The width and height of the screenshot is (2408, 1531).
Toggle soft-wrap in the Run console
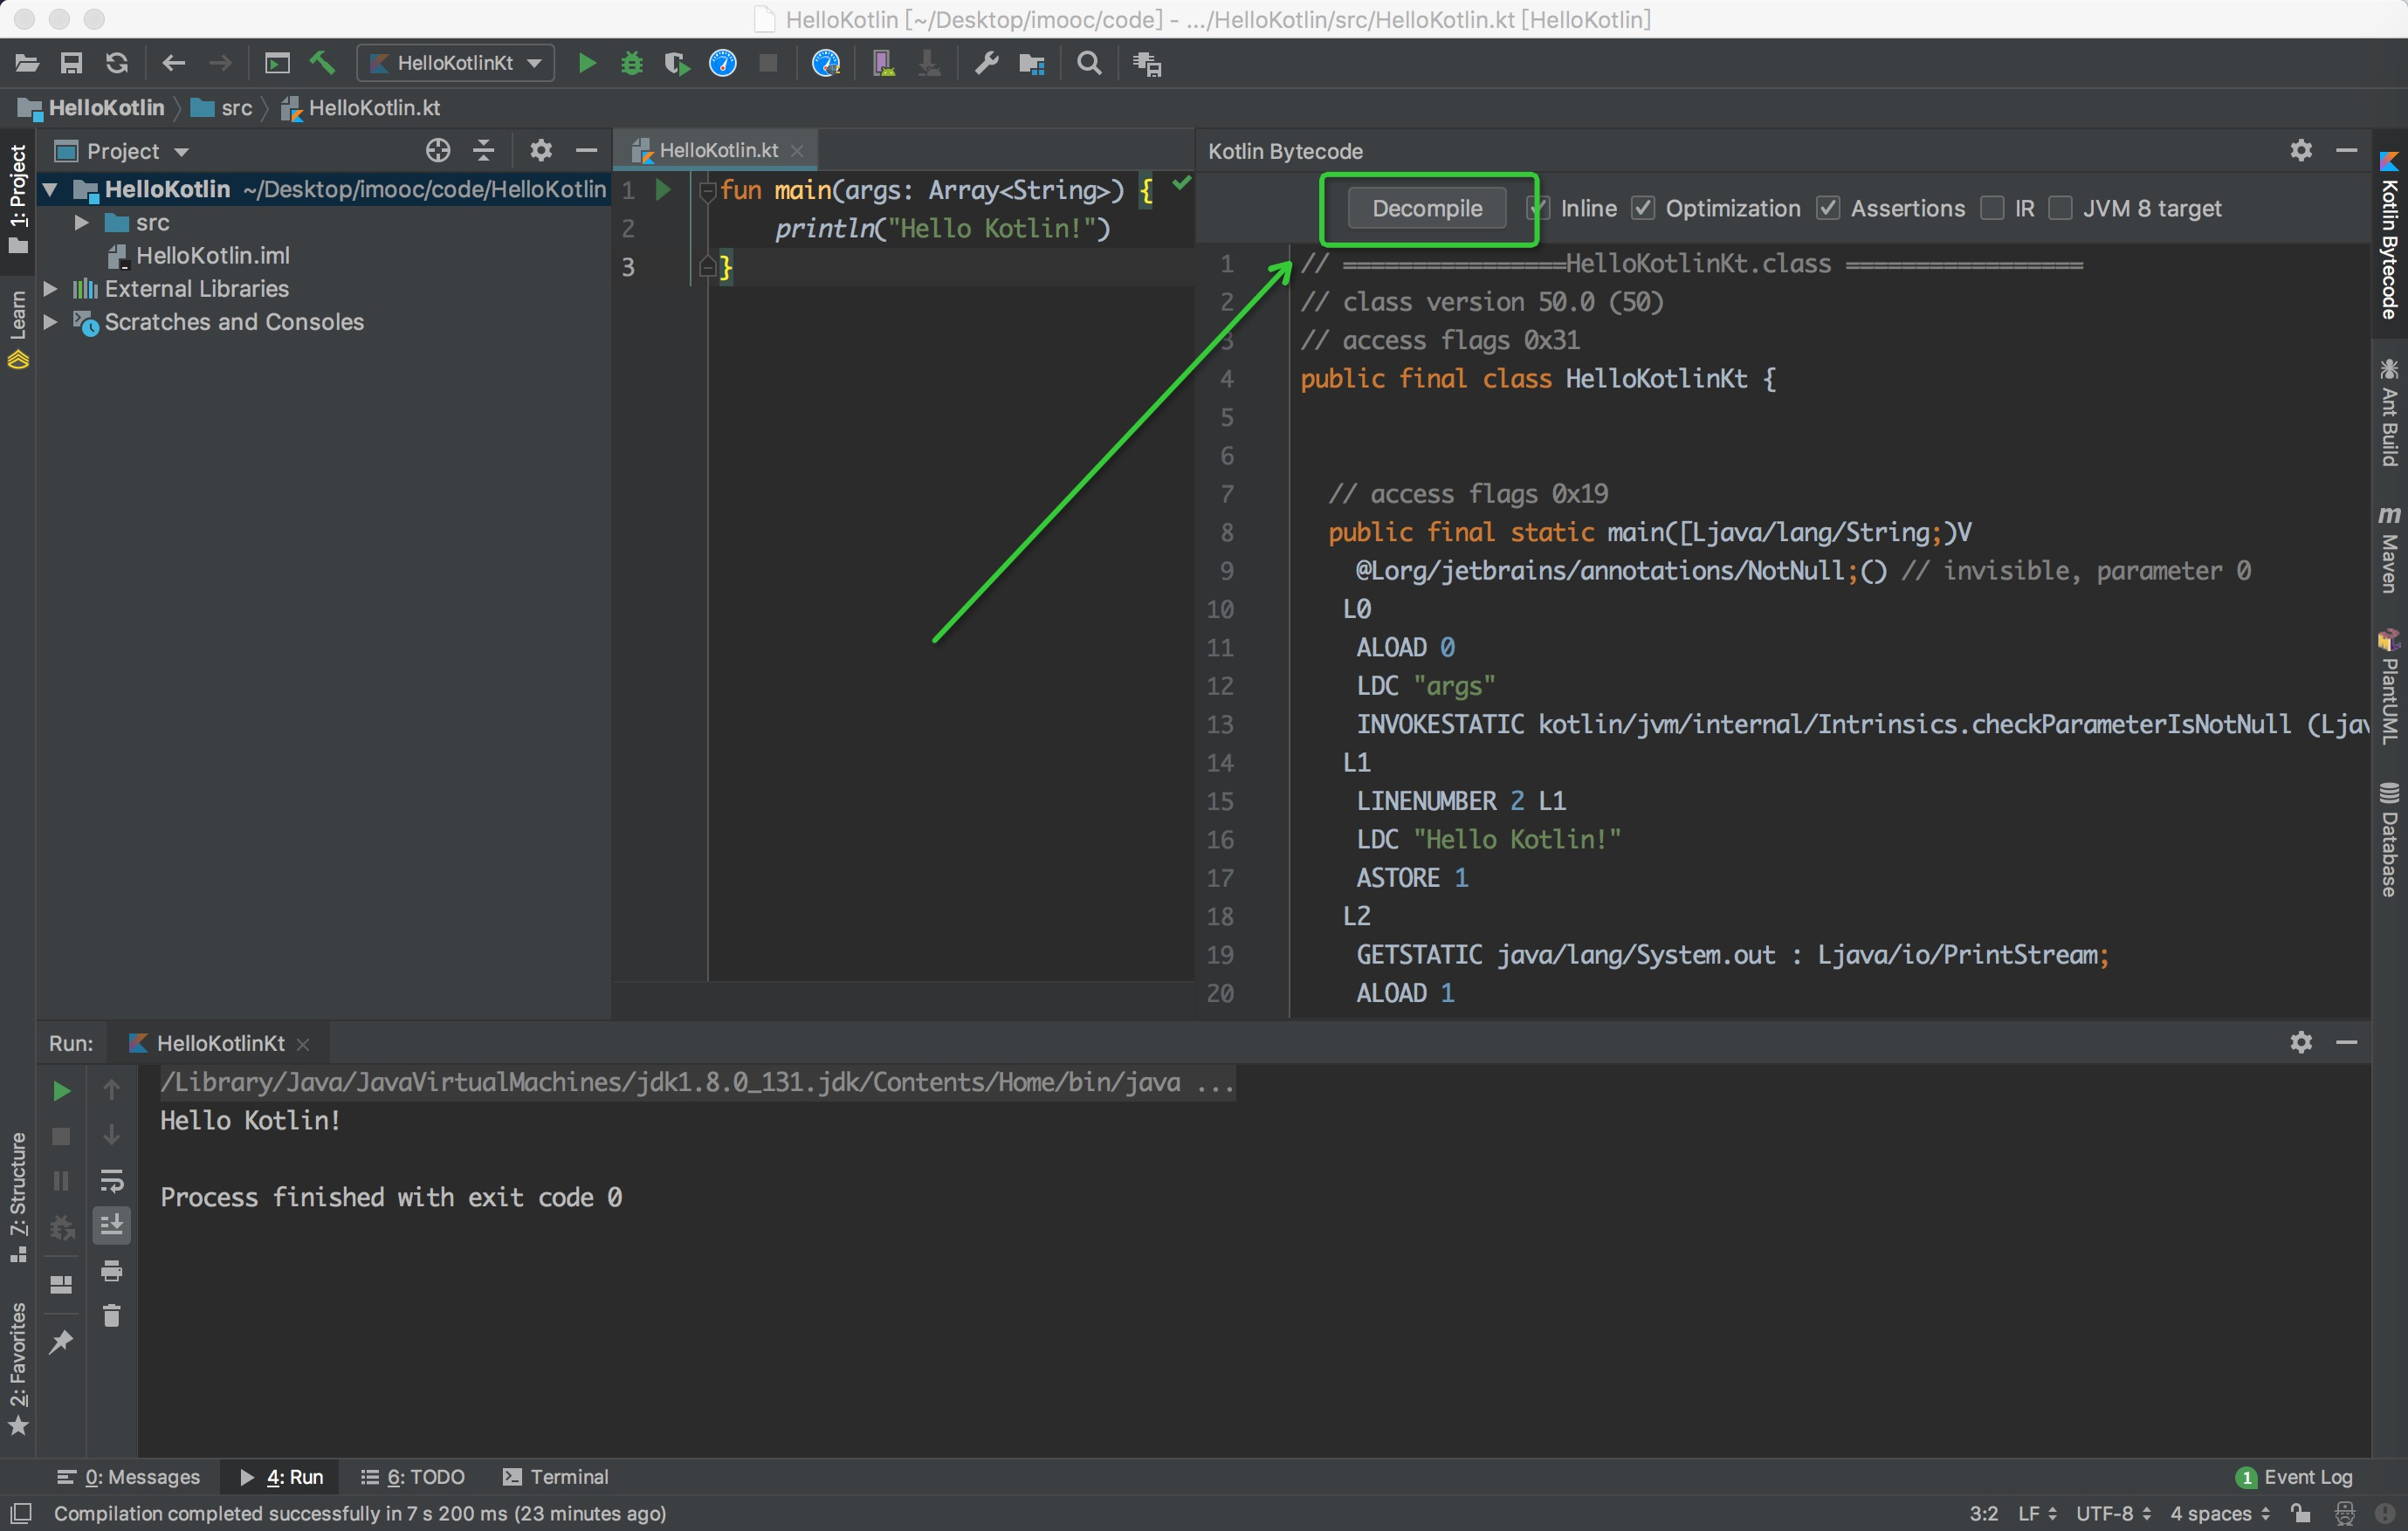pos(112,1181)
